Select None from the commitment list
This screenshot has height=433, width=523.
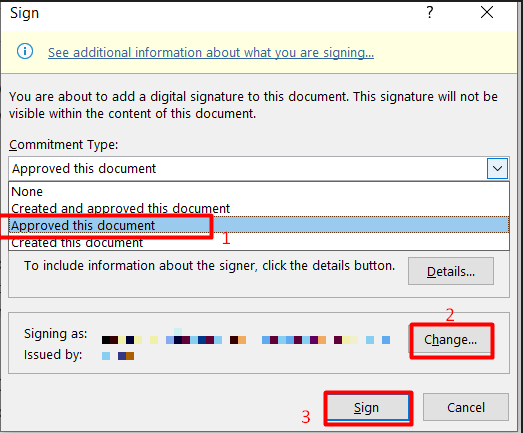[259, 191]
